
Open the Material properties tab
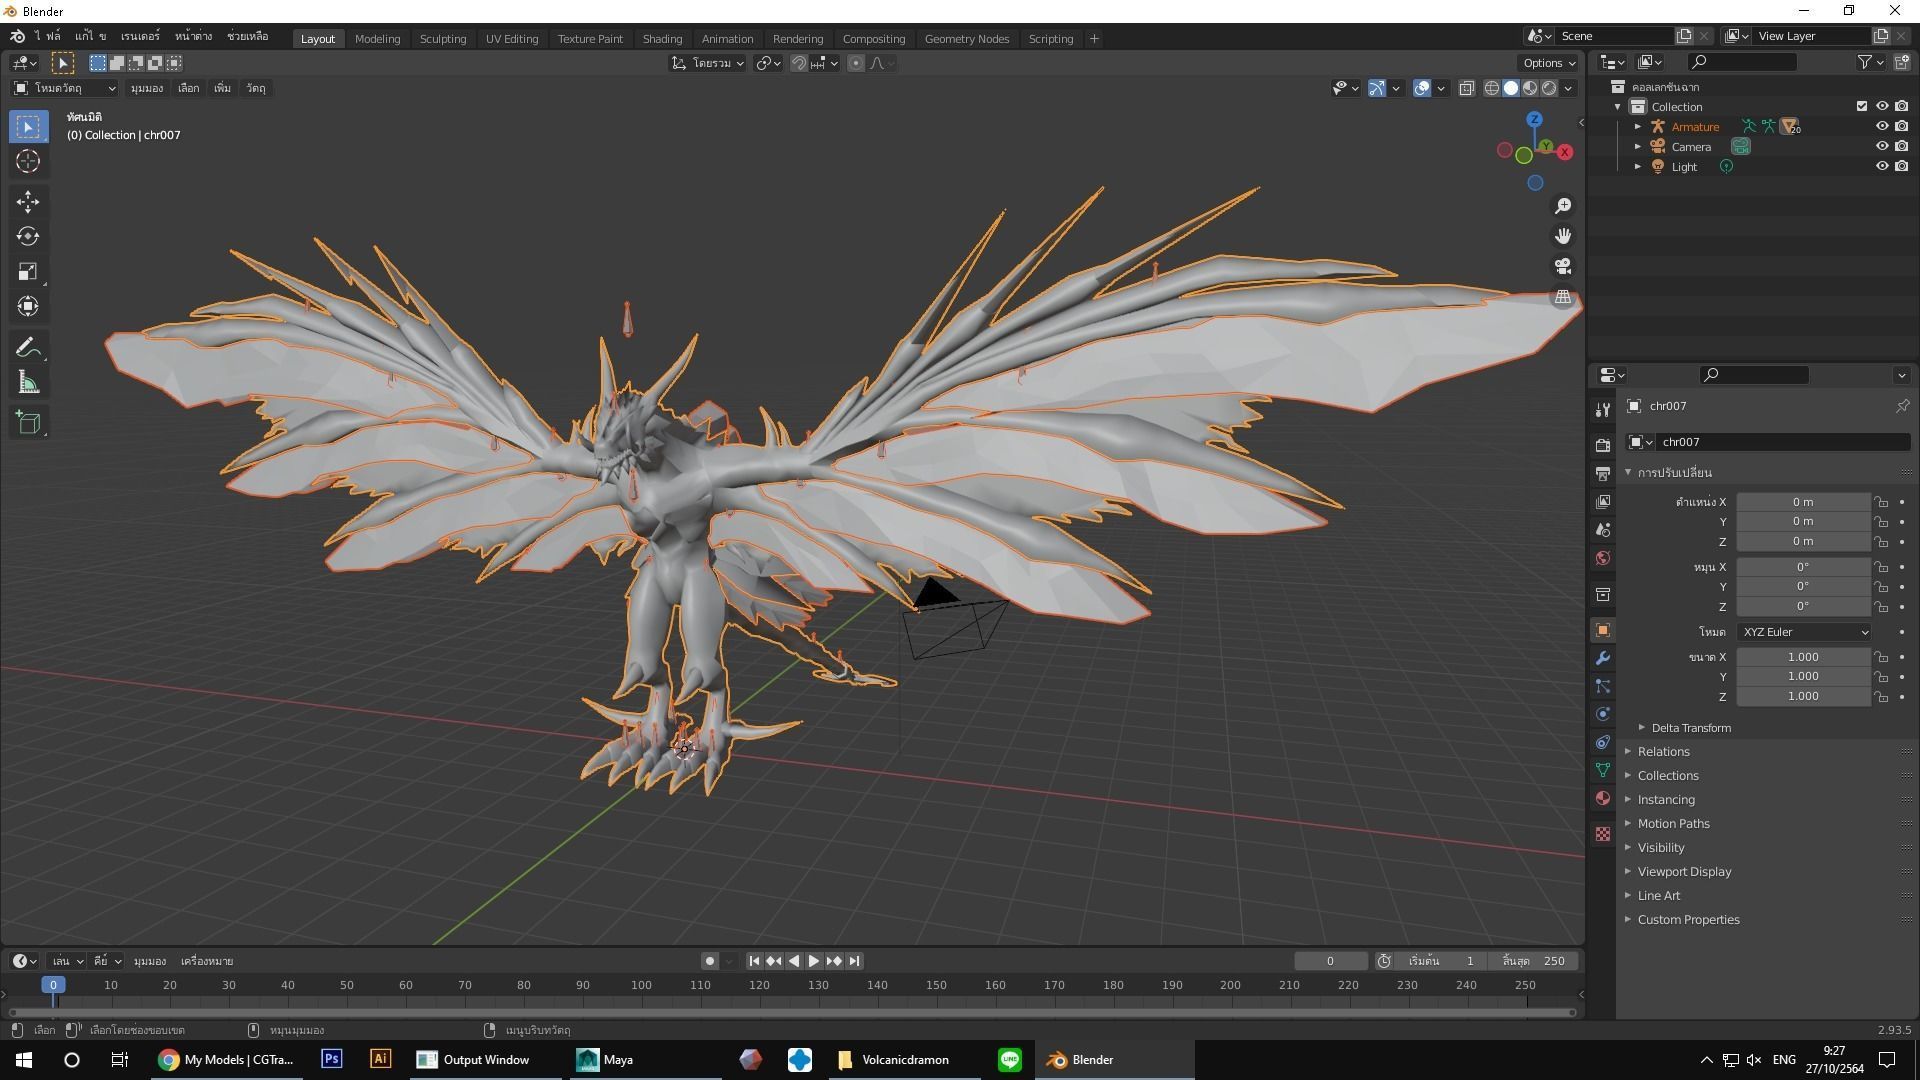(x=1603, y=798)
